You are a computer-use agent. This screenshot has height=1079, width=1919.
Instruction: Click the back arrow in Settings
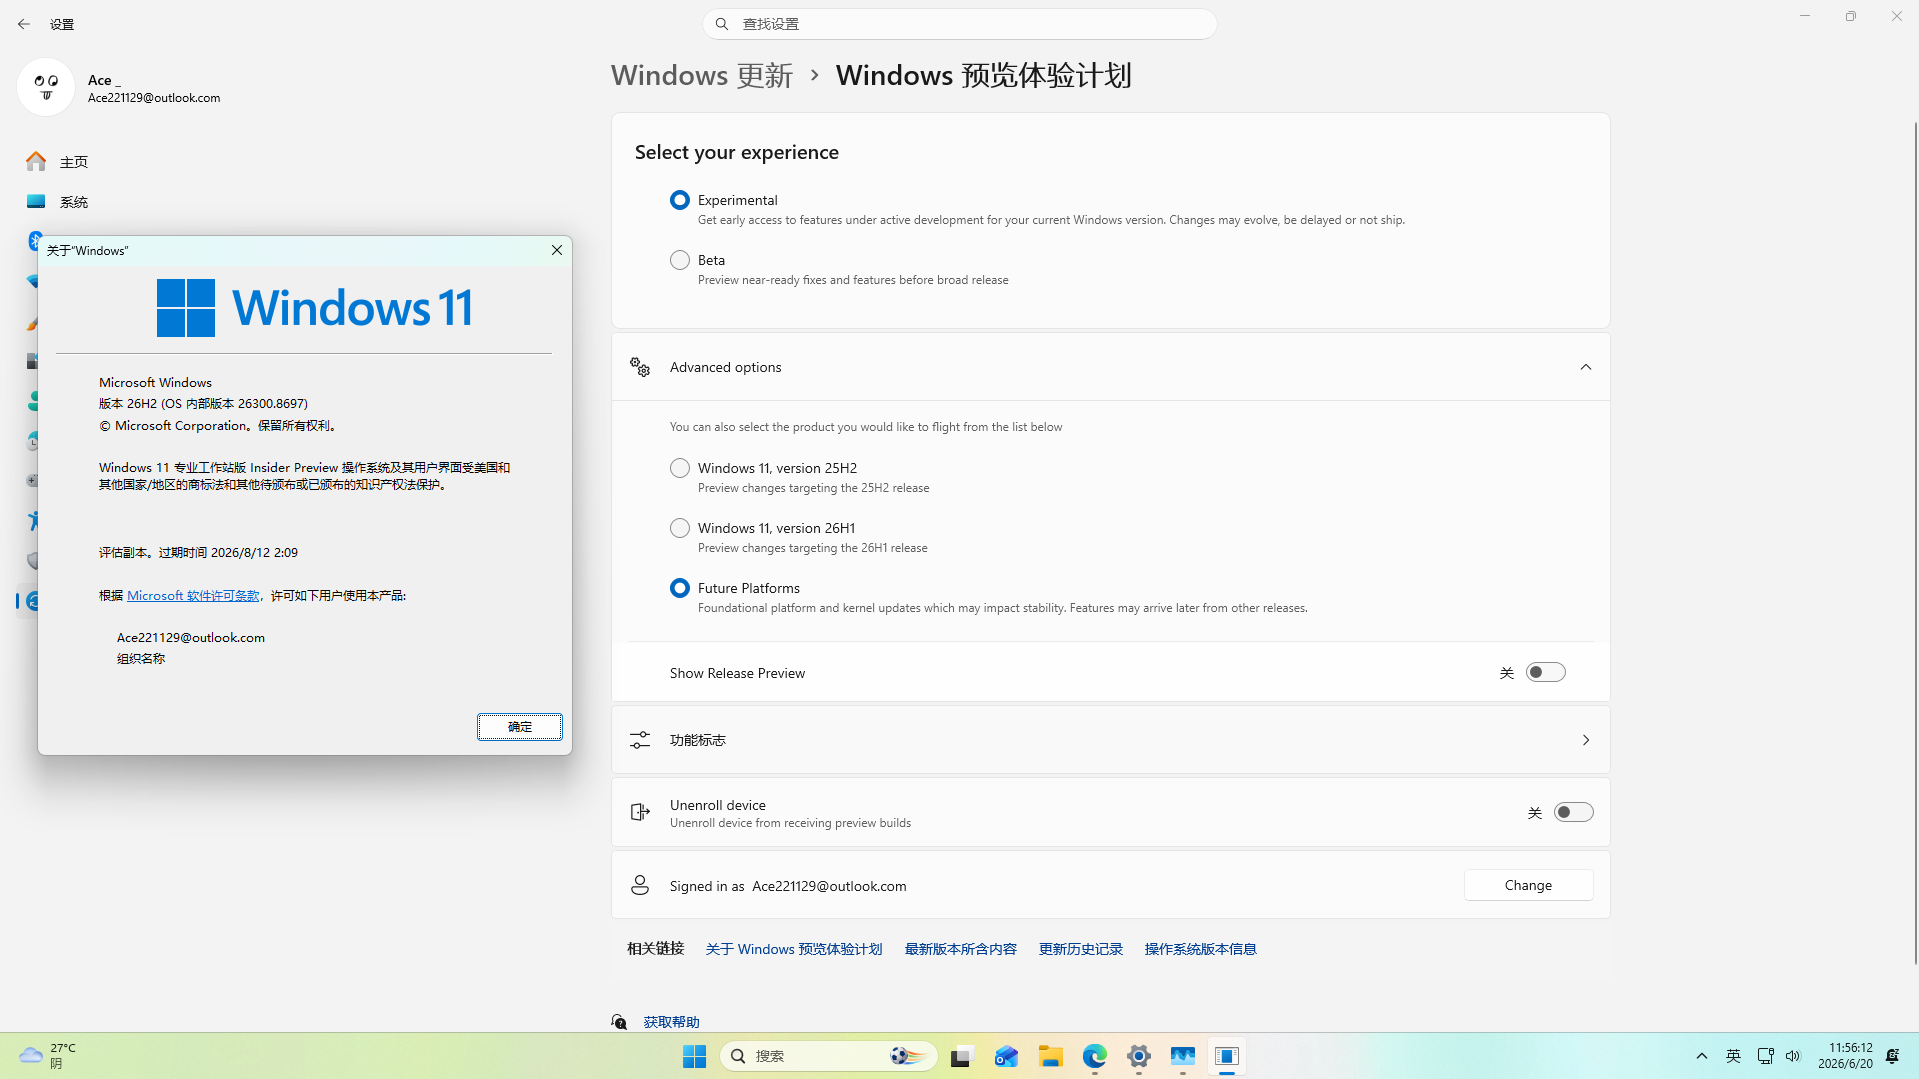[24, 24]
